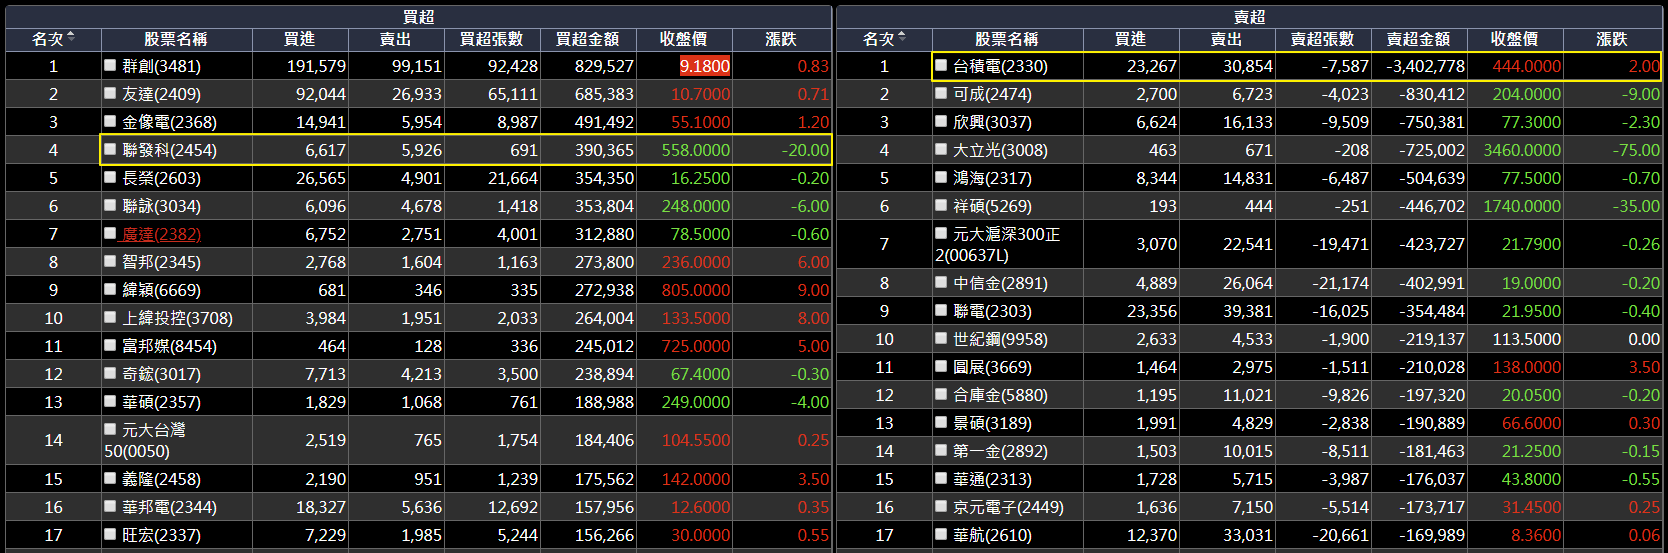Viewport: 1668px width, 553px height.
Task: Click 第一金(2892) stock name
Action: tap(1000, 451)
